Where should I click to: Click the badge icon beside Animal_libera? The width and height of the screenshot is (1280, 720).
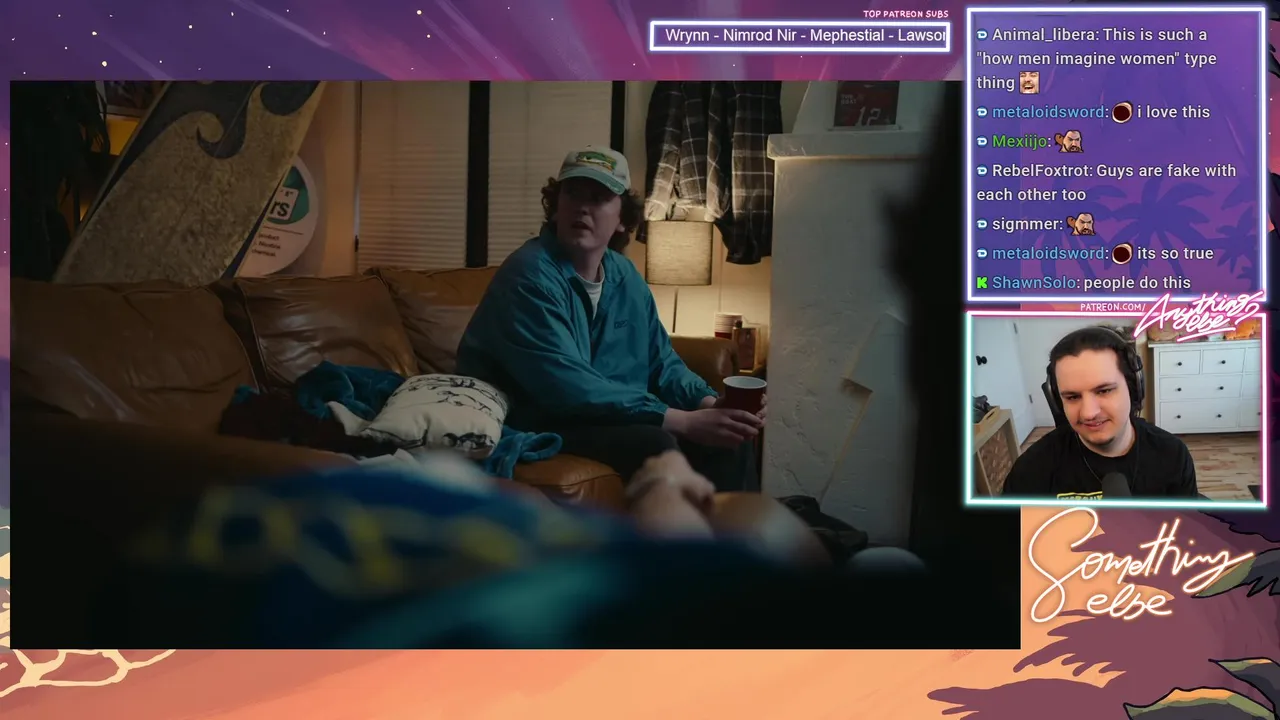tap(982, 35)
